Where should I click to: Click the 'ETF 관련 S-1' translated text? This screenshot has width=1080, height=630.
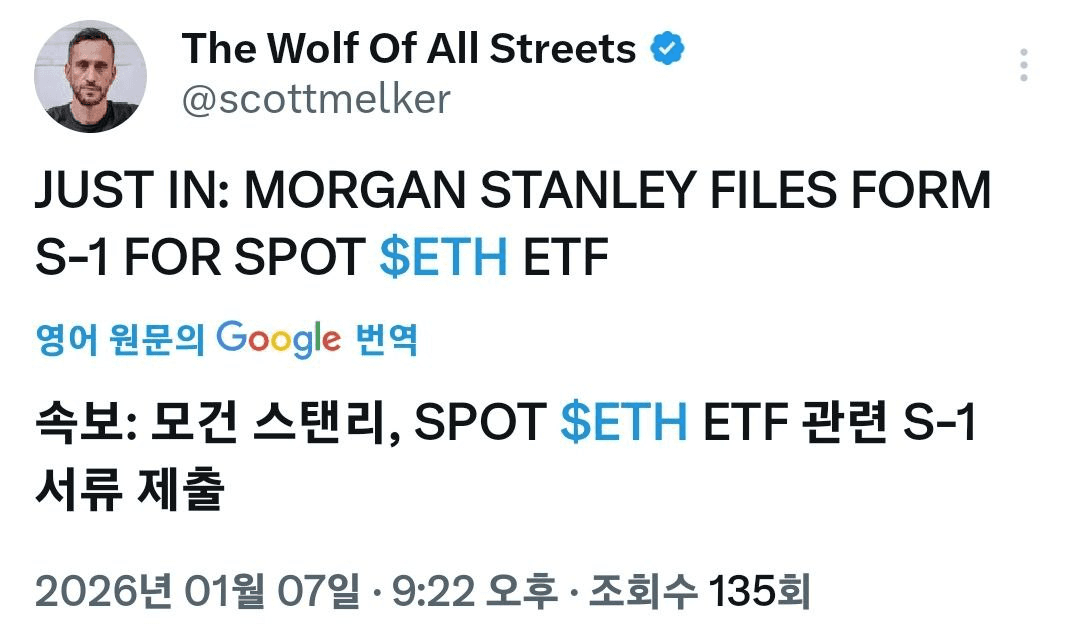pyautogui.click(x=838, y=423)
